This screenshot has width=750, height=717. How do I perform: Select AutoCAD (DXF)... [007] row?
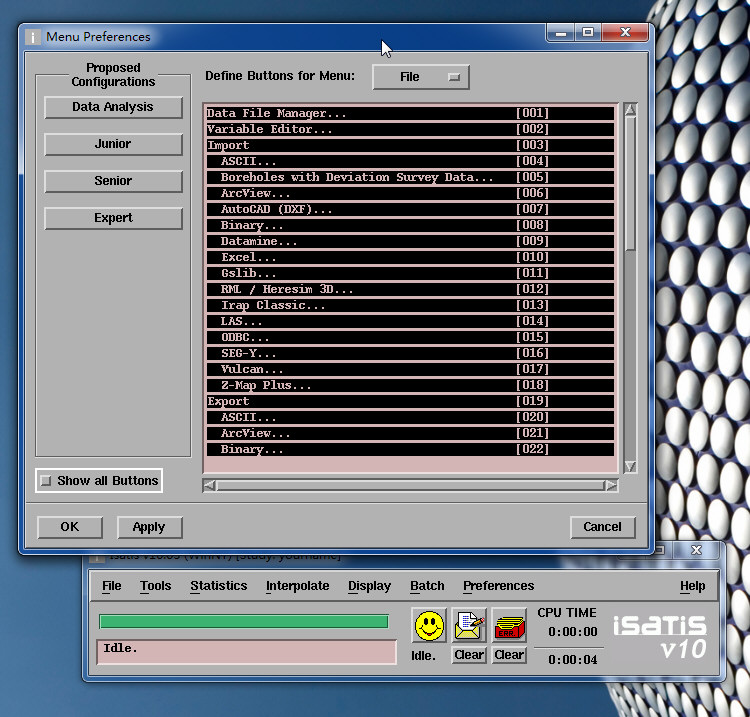coord(410,210)
